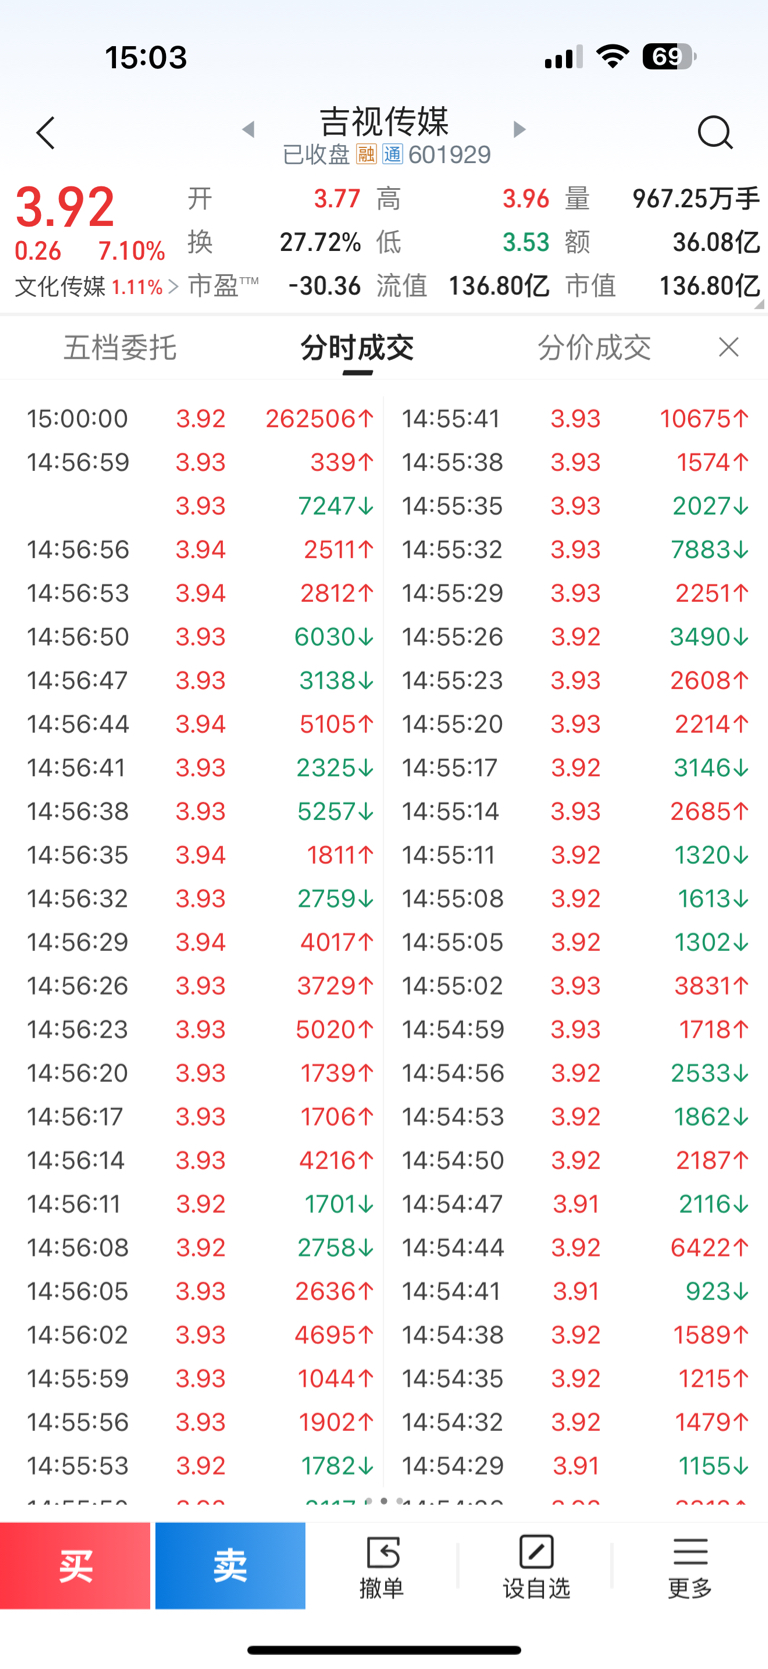
Task: Expand quote details corner triangle
Action: click(x=760, y=304)
